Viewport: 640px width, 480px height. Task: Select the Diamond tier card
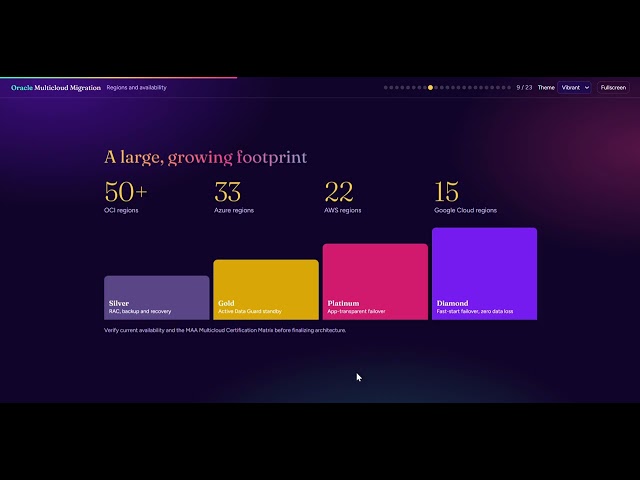pyautogui.click(x=484, y=273)
